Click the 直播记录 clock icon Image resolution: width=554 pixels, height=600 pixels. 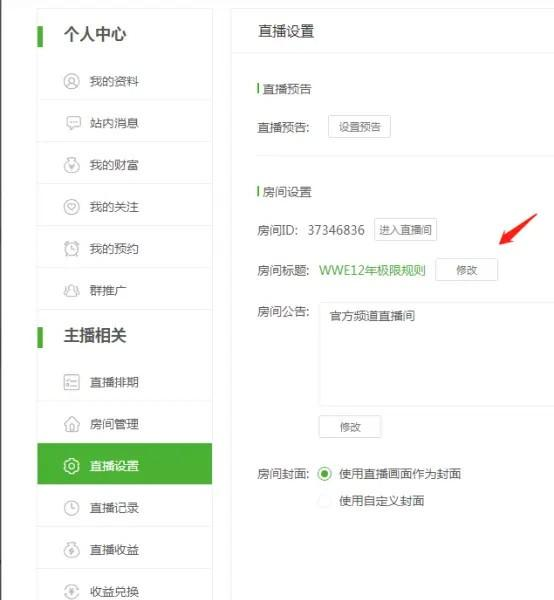72,508
